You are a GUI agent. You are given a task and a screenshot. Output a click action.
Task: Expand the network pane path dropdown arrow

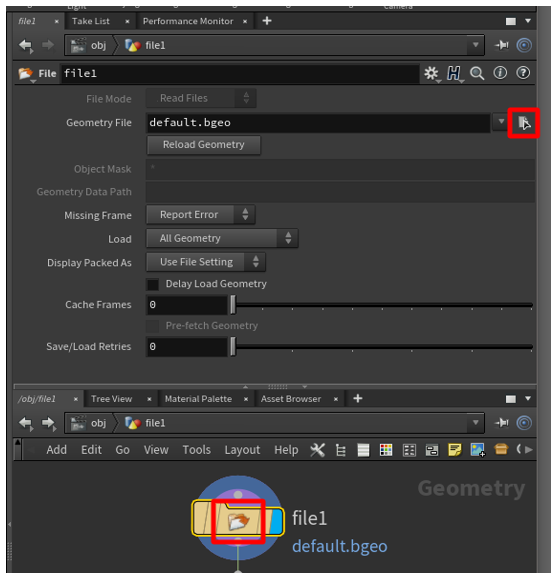point(475,422)
